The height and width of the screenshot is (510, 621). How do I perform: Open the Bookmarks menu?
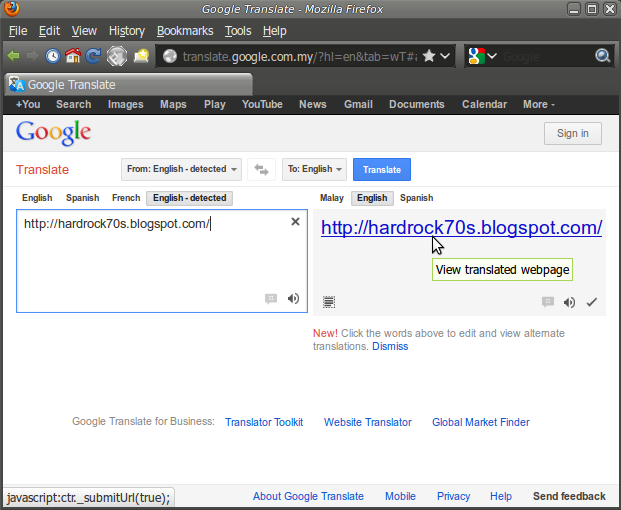[185, 31]
